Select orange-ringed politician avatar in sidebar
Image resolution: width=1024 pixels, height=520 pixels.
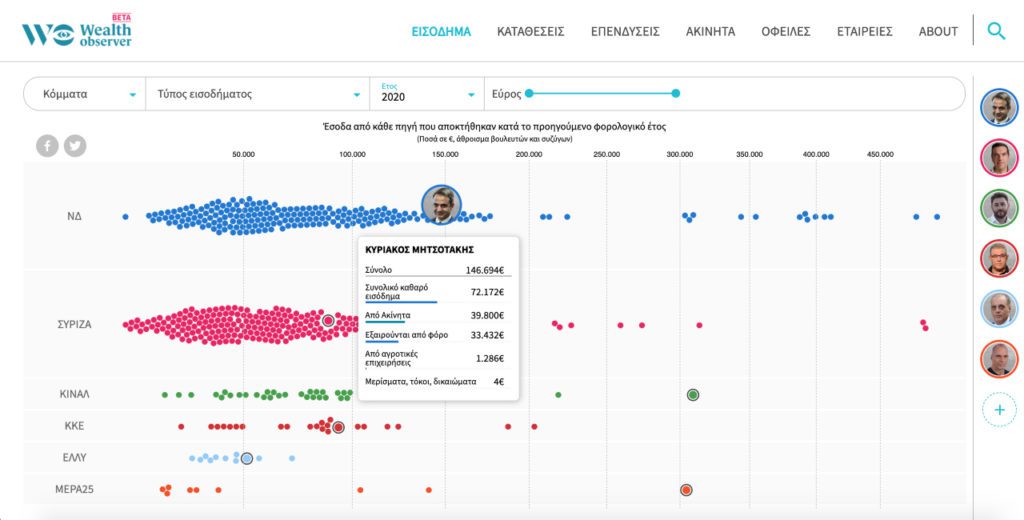click(x=999, y=359)
